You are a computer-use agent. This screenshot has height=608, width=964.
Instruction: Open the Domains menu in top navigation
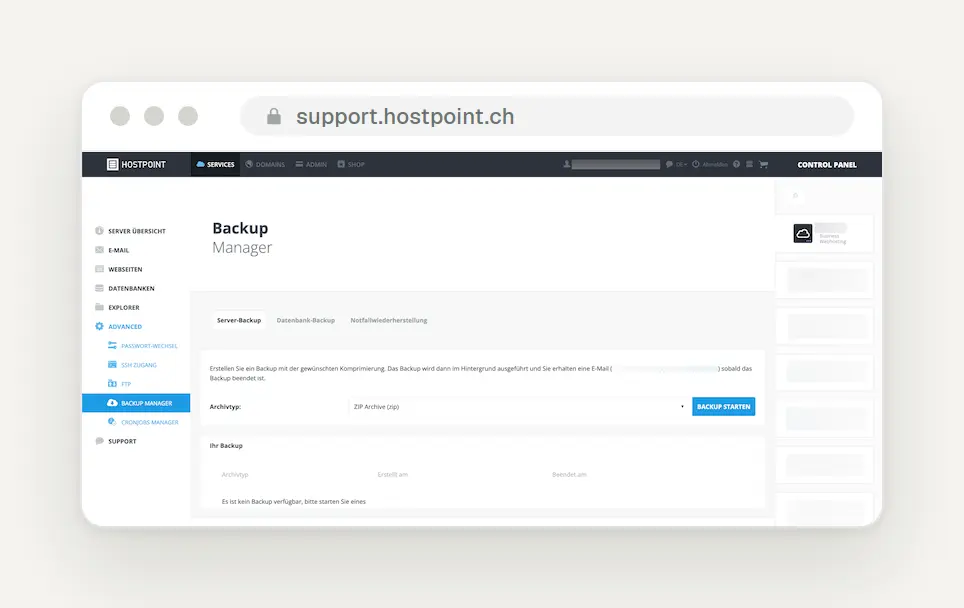coord(265,164)
